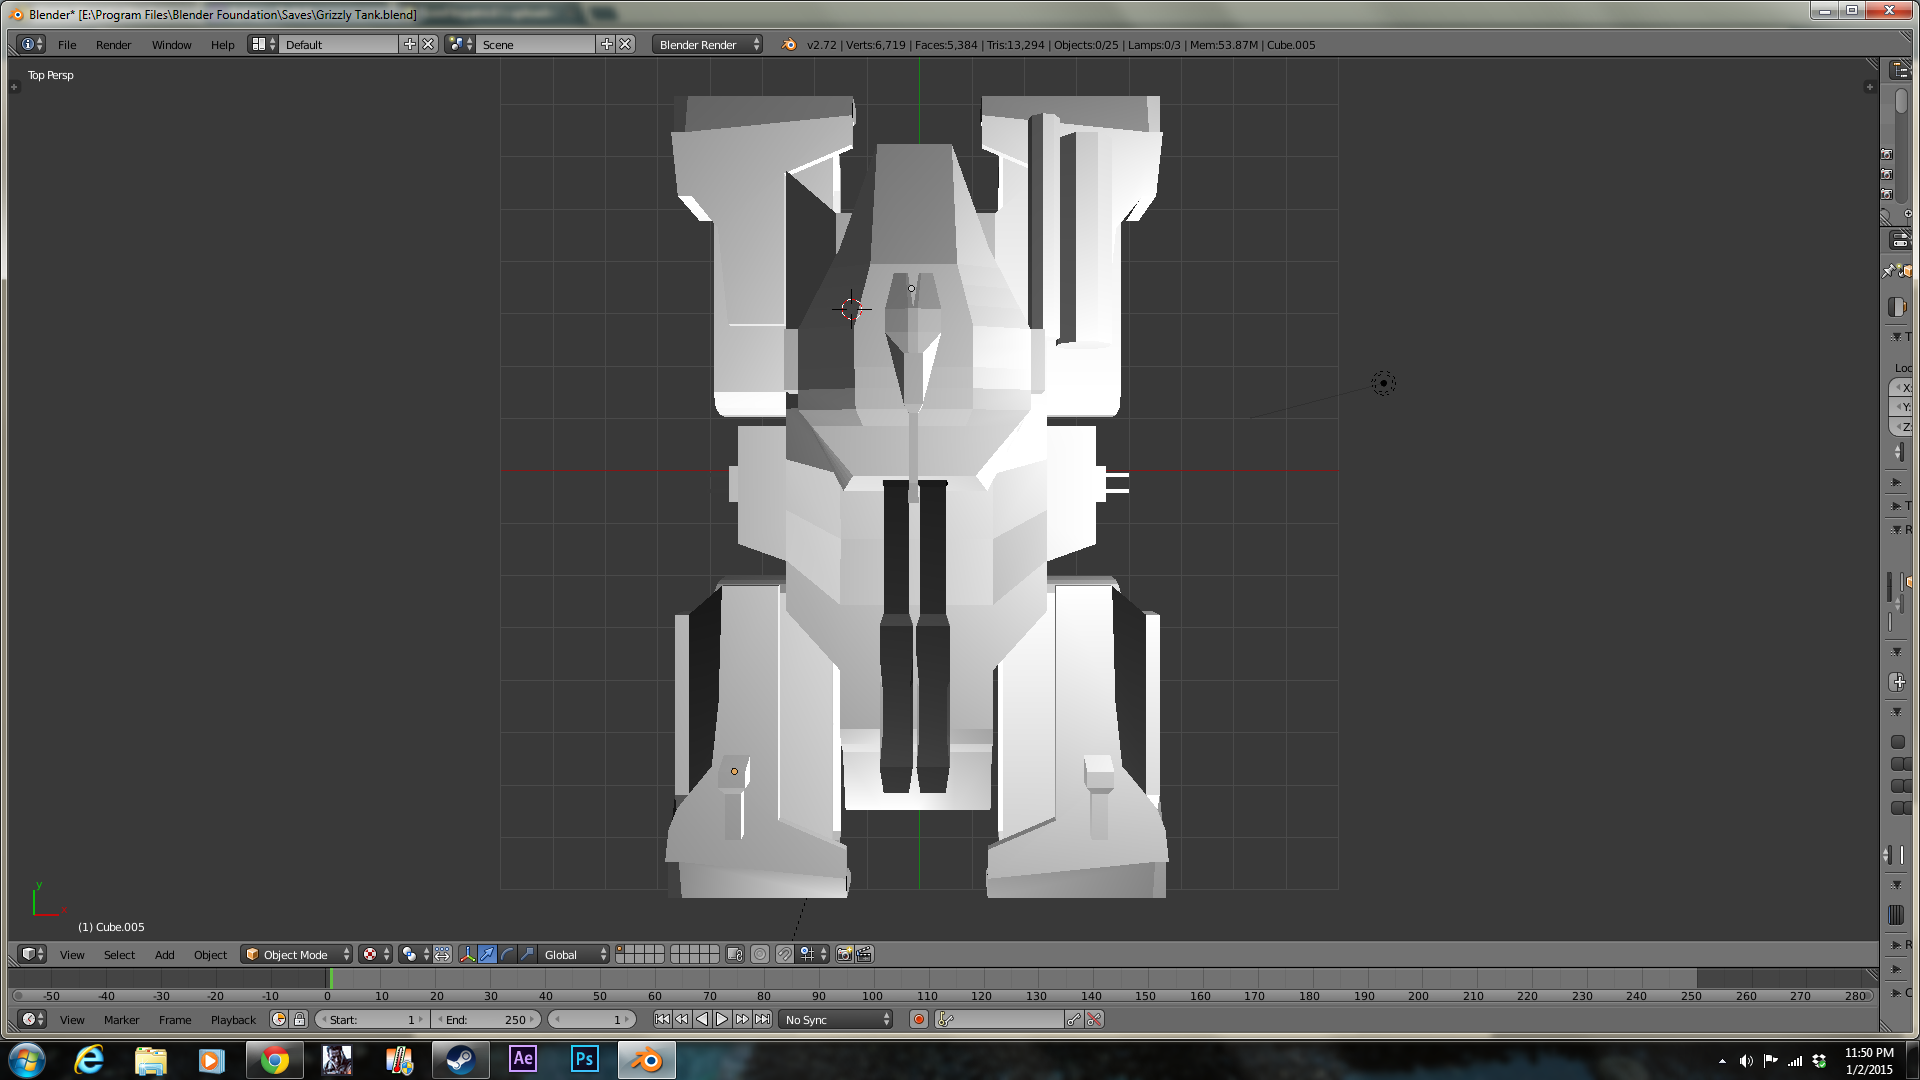This screenshot has height=1080, width=1920.
Task: Play the animation forward
Action: tap(722, 1019)
